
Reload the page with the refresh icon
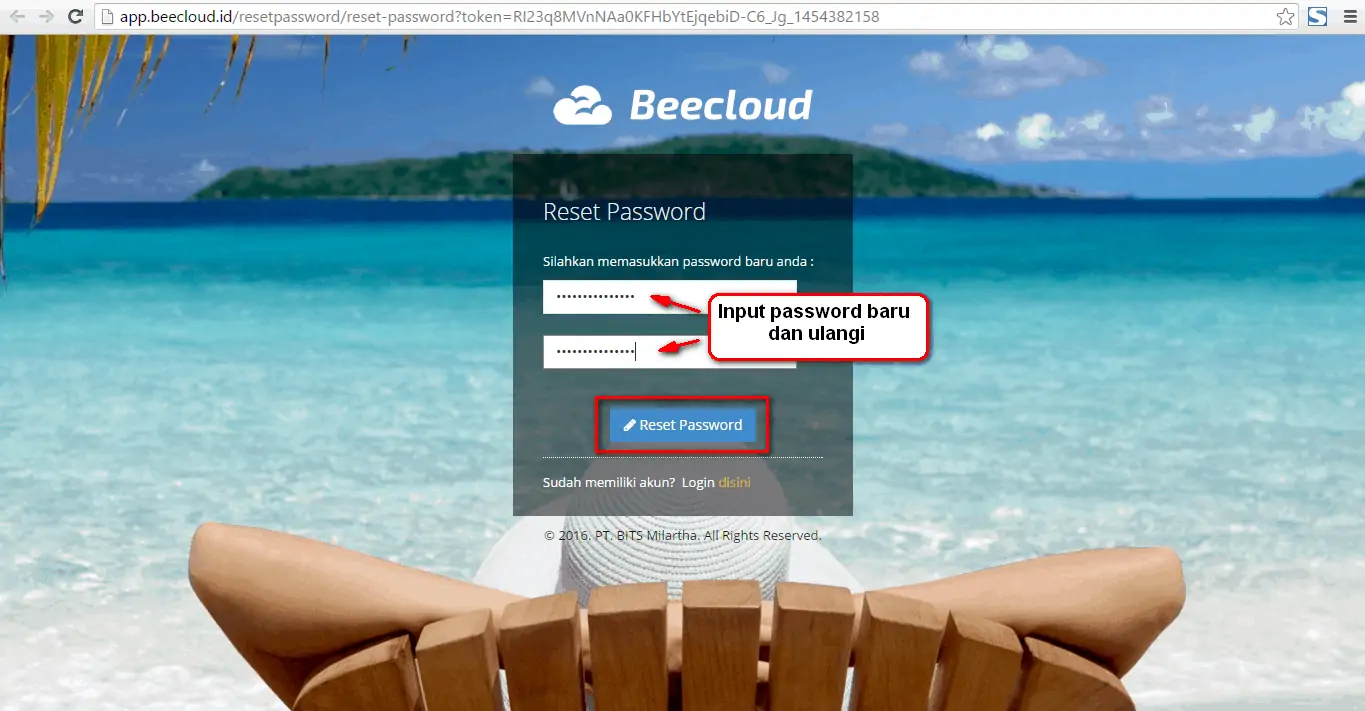75,17
